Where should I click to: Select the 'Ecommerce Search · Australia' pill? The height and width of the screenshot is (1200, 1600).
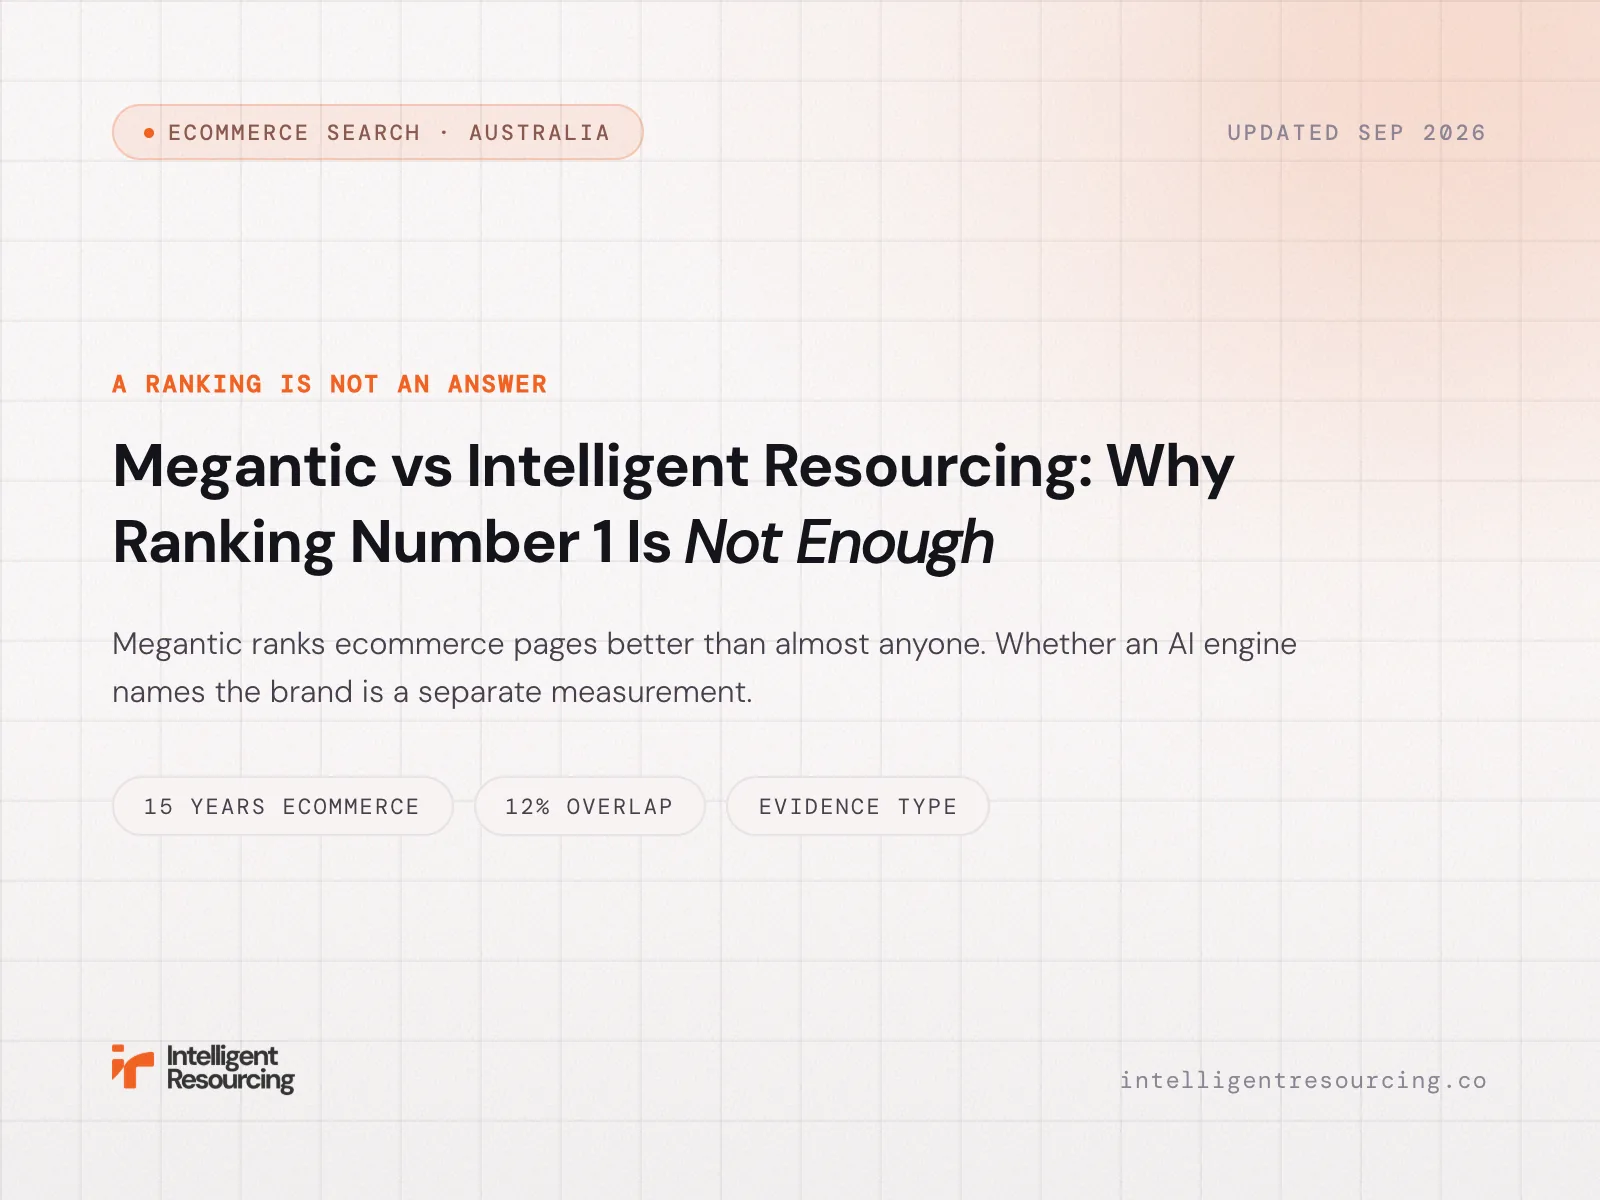(377, 132)
